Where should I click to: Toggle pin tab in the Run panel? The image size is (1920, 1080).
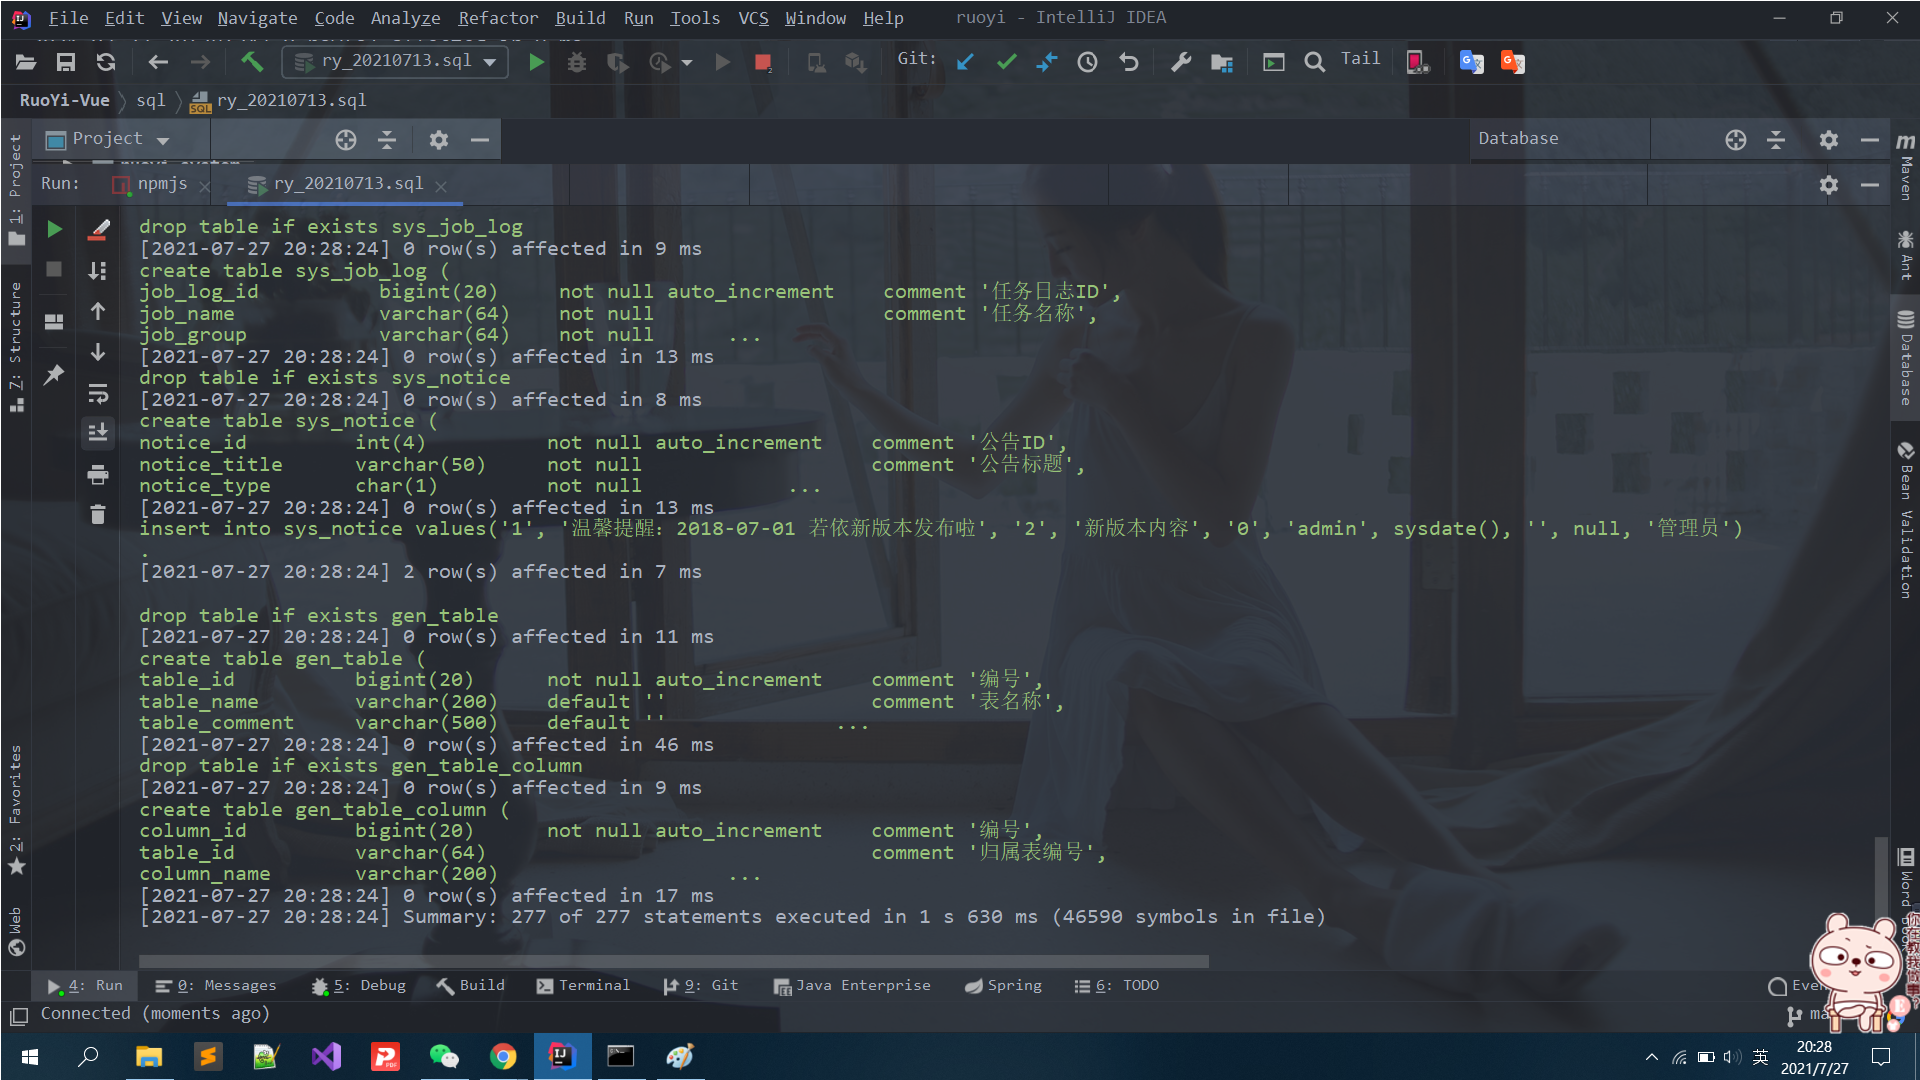point(54,374)
